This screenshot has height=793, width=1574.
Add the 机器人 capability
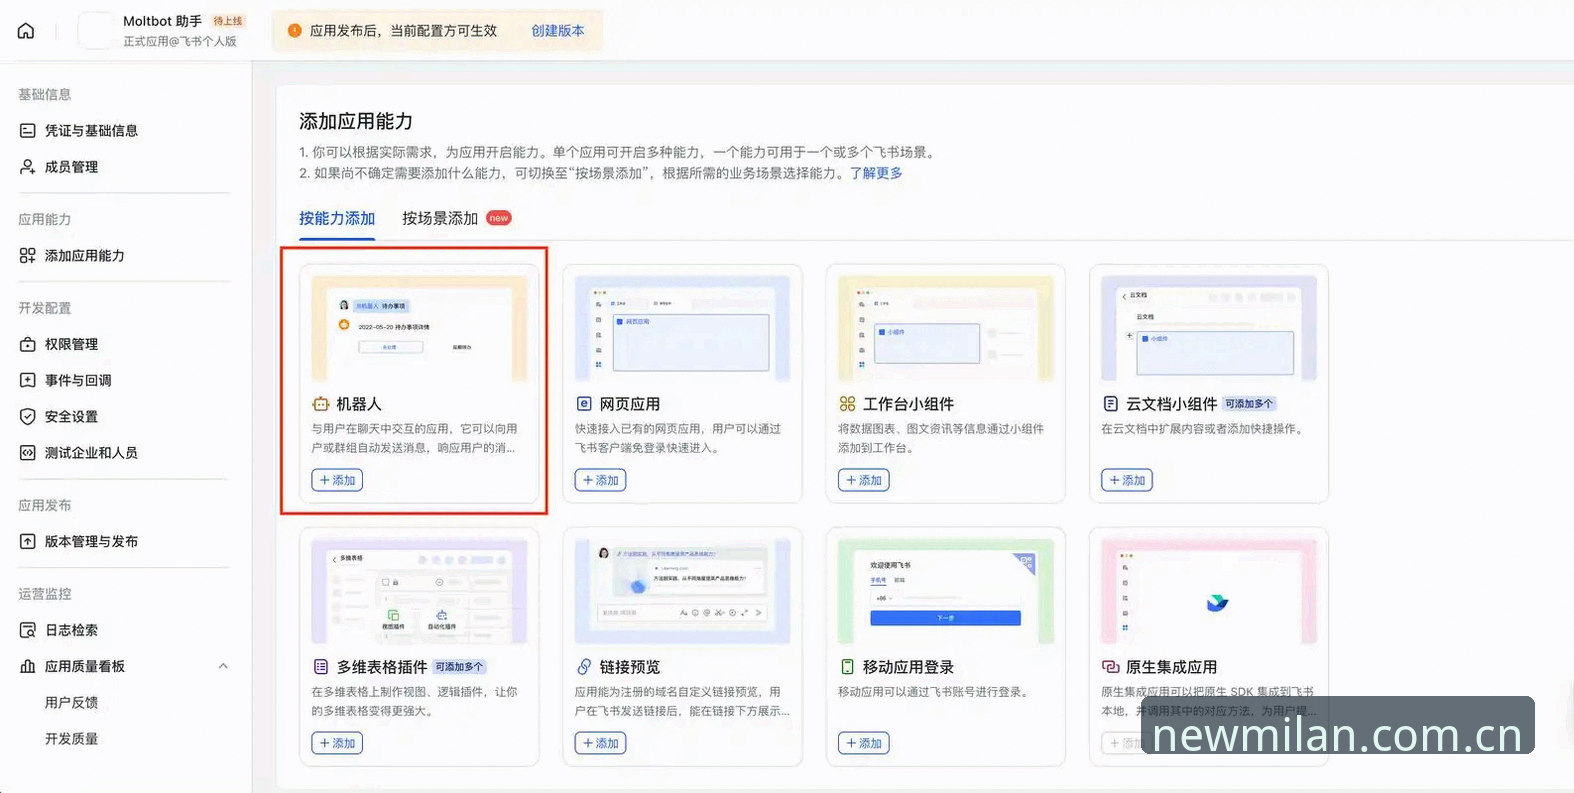[x=337, y=480]
